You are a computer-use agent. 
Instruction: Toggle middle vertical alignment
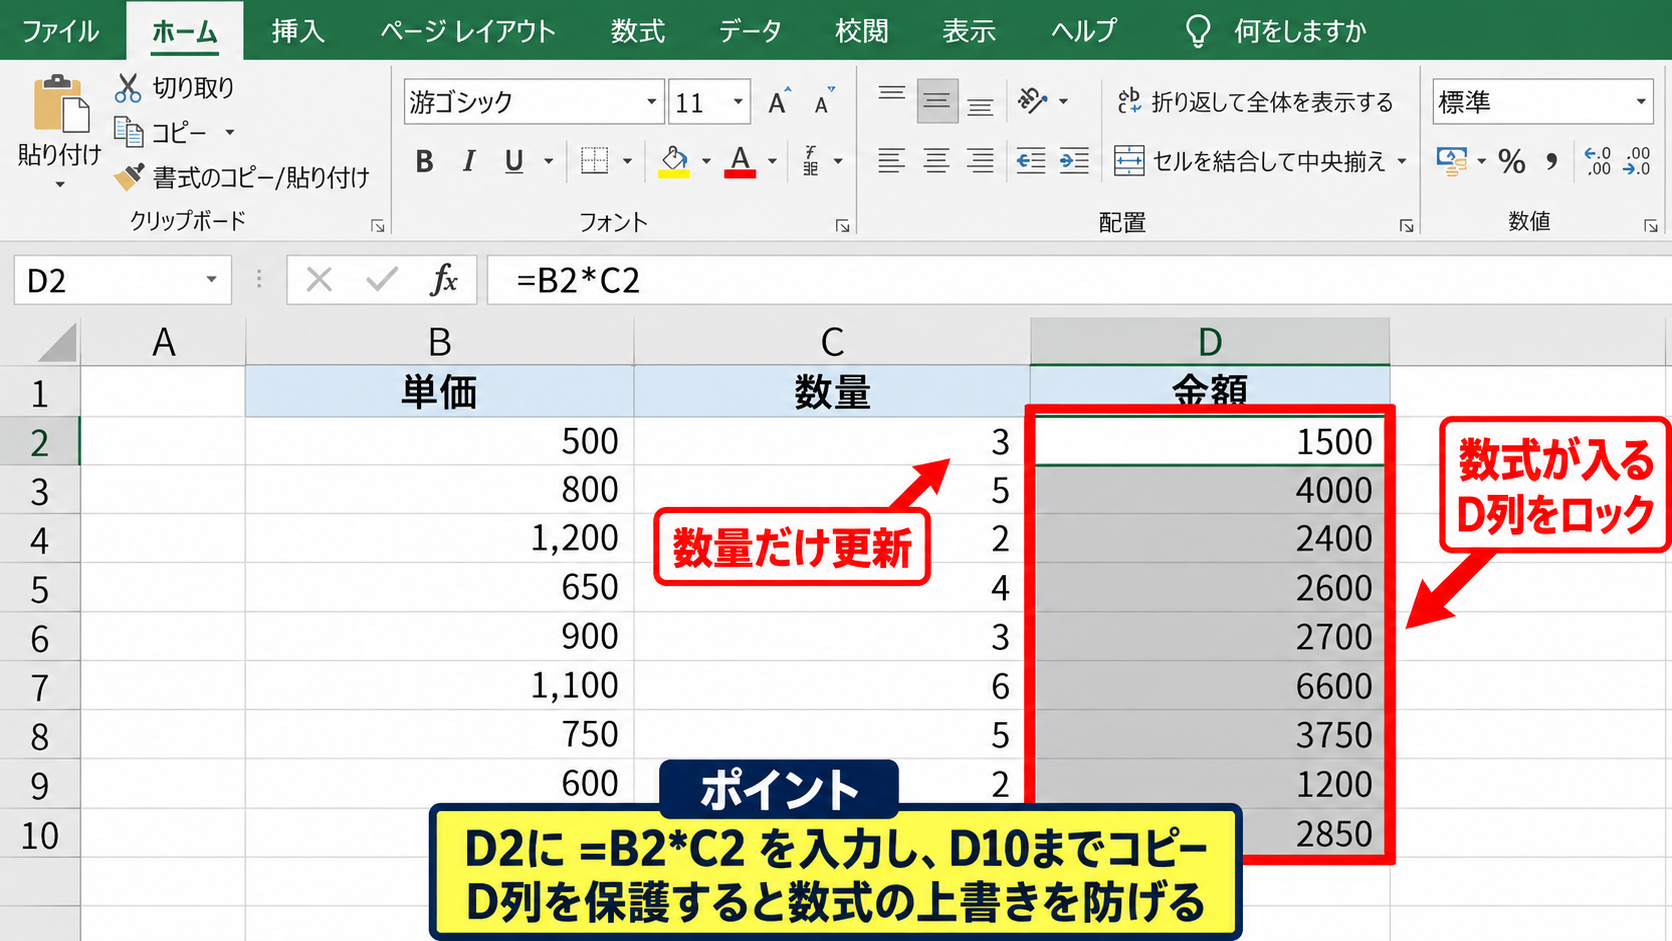(x=937, y=101)
